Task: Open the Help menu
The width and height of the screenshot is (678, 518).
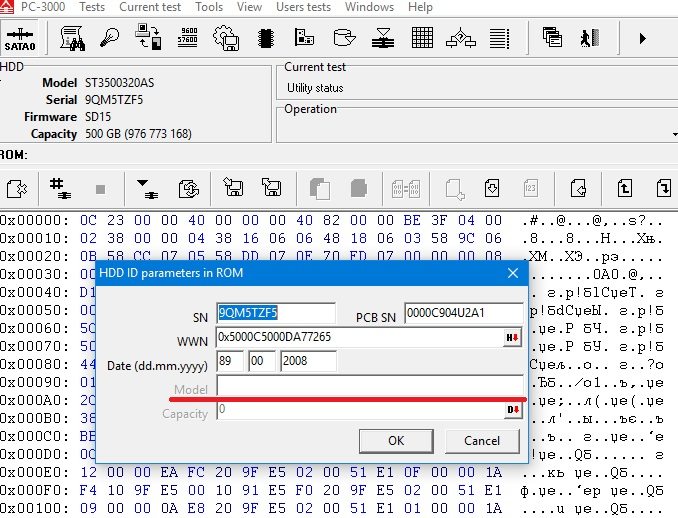Action: click(420, 7)
